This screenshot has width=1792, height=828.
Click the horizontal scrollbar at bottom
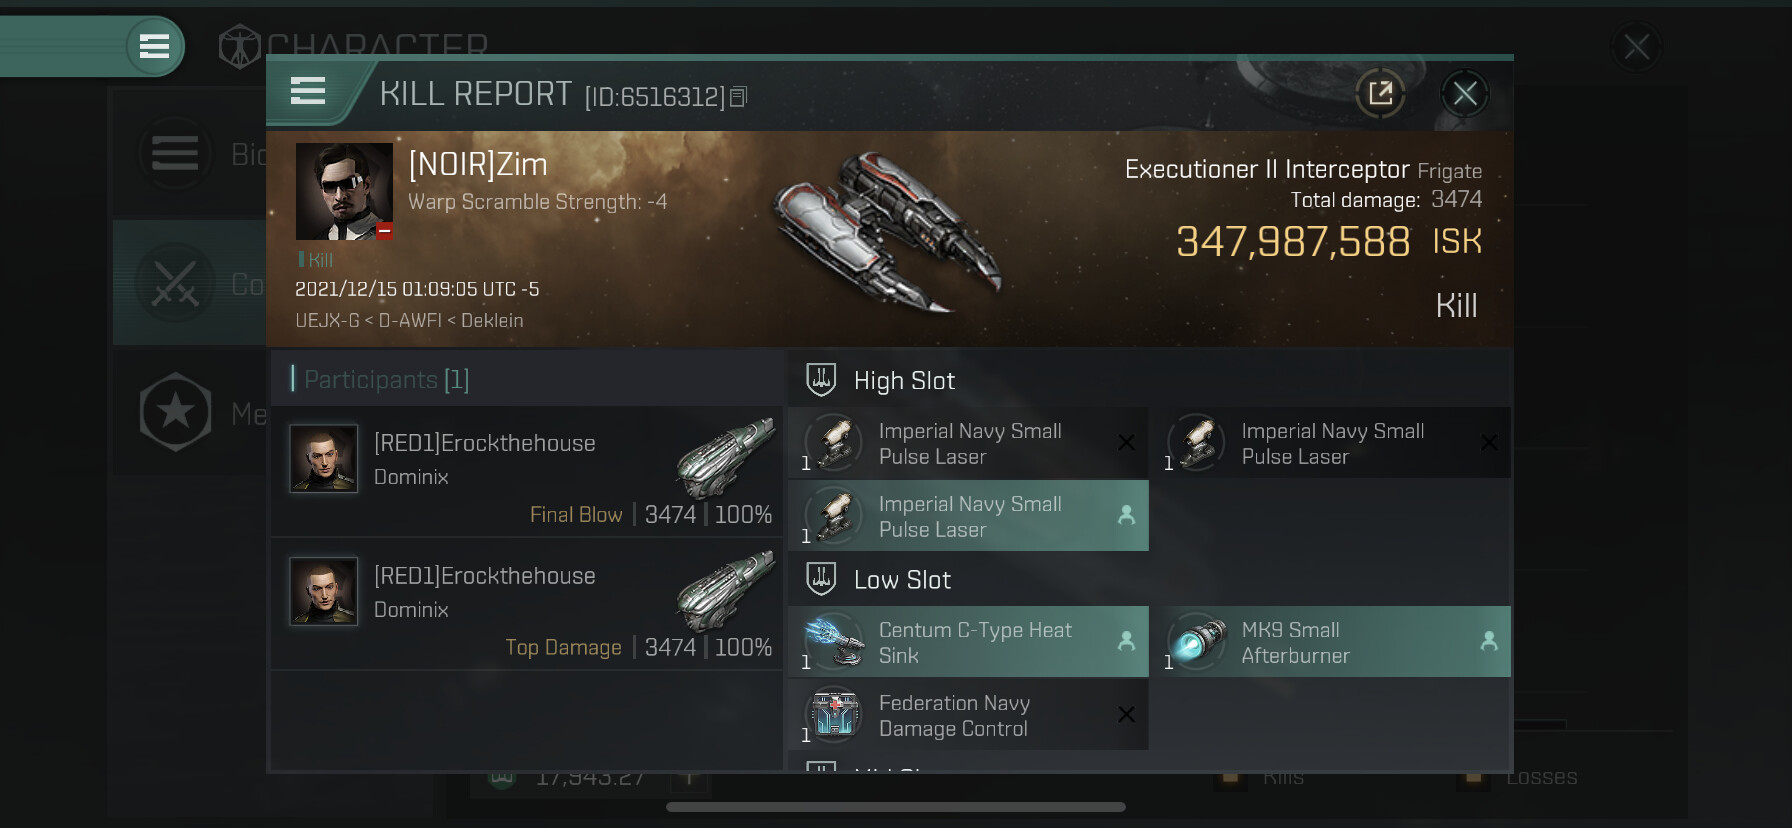coord(896,807)
